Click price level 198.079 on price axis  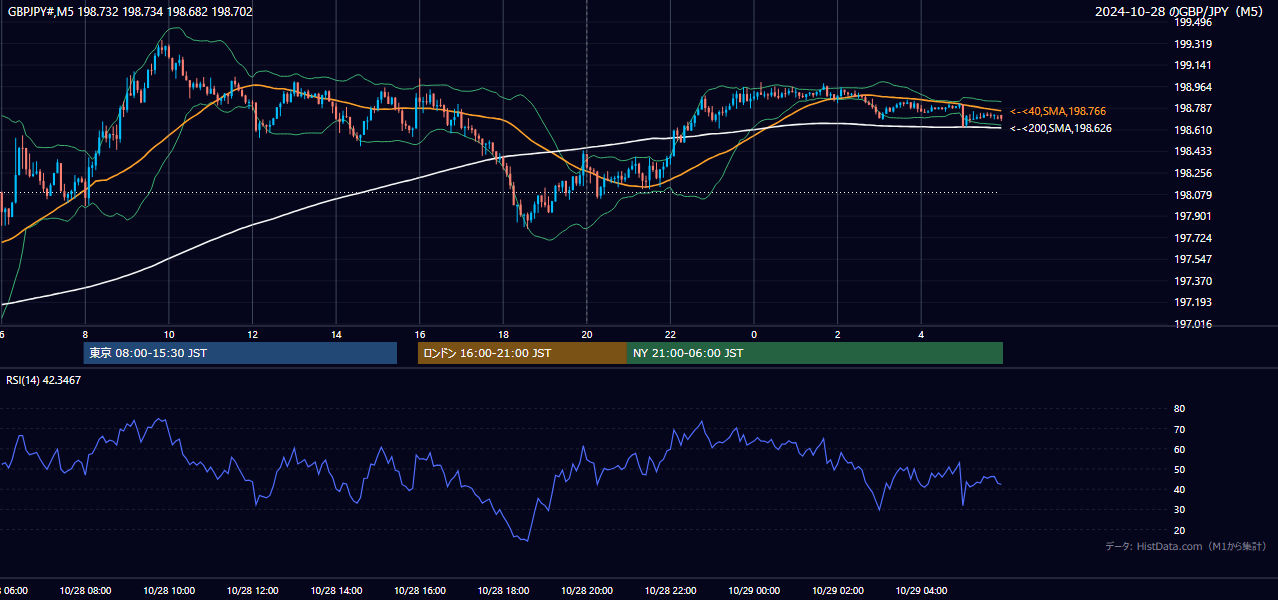point(1193,195)
